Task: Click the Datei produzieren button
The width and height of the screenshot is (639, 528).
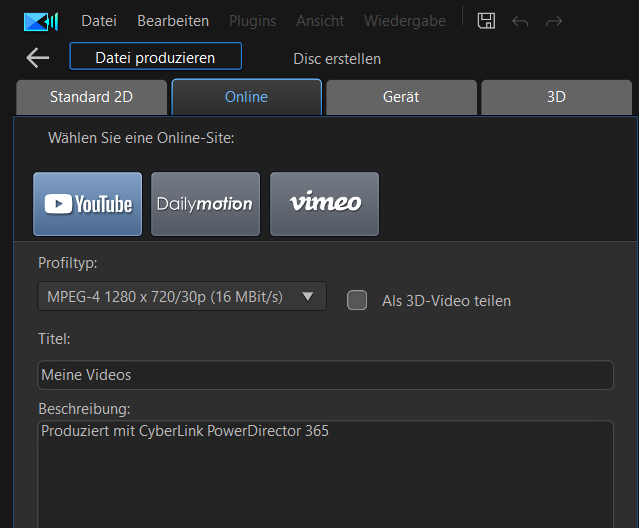Action: point(156,56)
